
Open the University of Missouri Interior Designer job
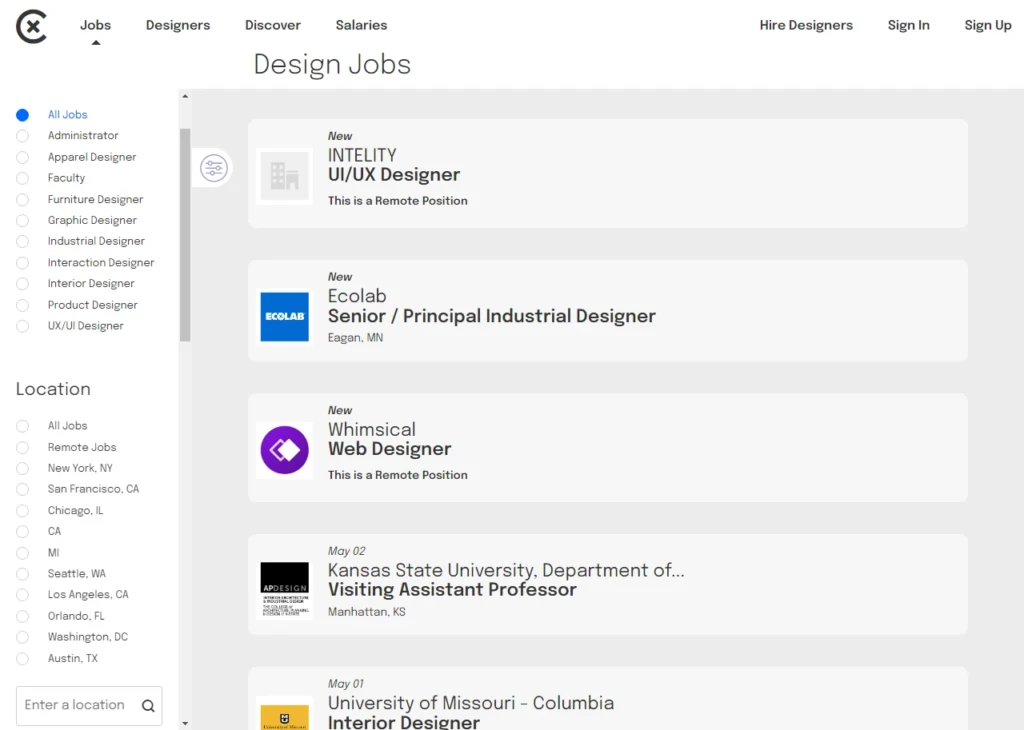(x=607, y=699)
